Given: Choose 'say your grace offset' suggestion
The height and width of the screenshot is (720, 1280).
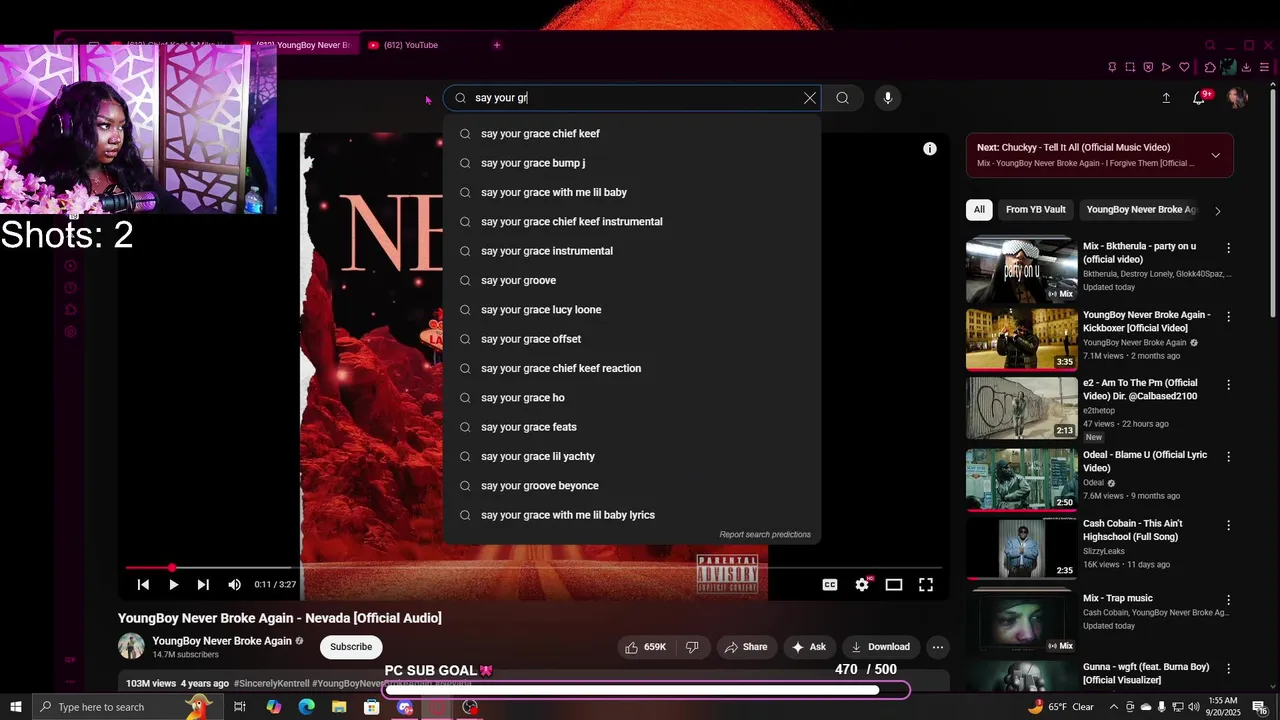Looking at the screenshot, I should [632, 339].
